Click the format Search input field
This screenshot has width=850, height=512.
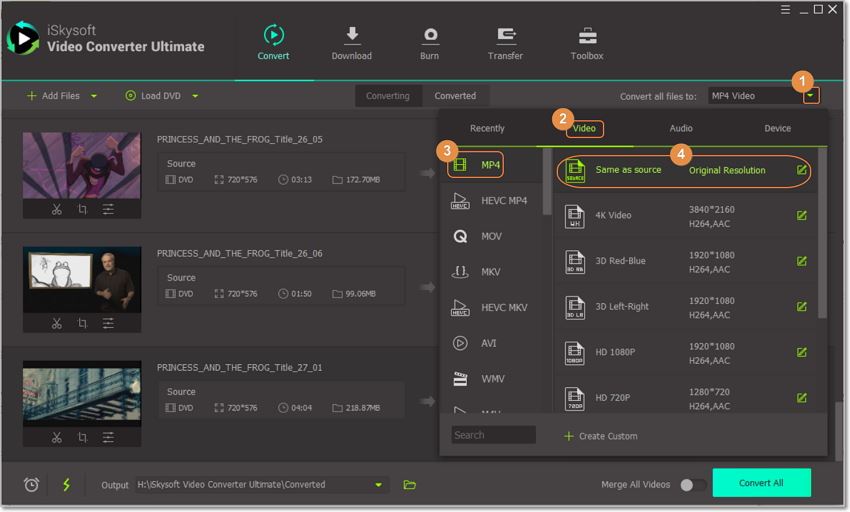[x=493, y=435]
